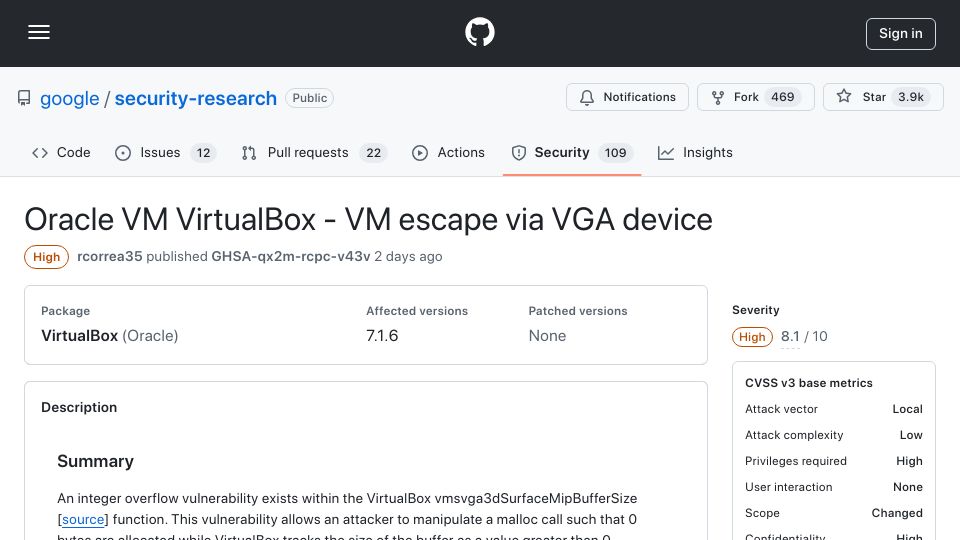Open the 469 forks count
960x540 pixels.
coord(782,97)
